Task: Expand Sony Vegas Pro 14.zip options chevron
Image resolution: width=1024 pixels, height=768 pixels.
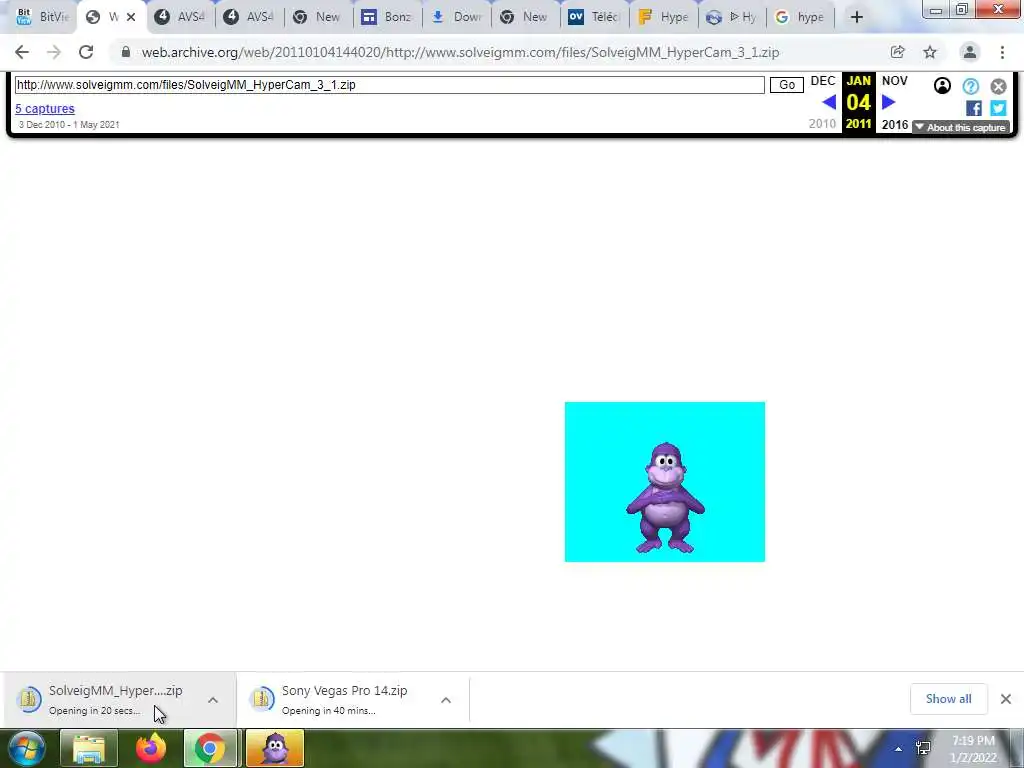Action: 446,699
